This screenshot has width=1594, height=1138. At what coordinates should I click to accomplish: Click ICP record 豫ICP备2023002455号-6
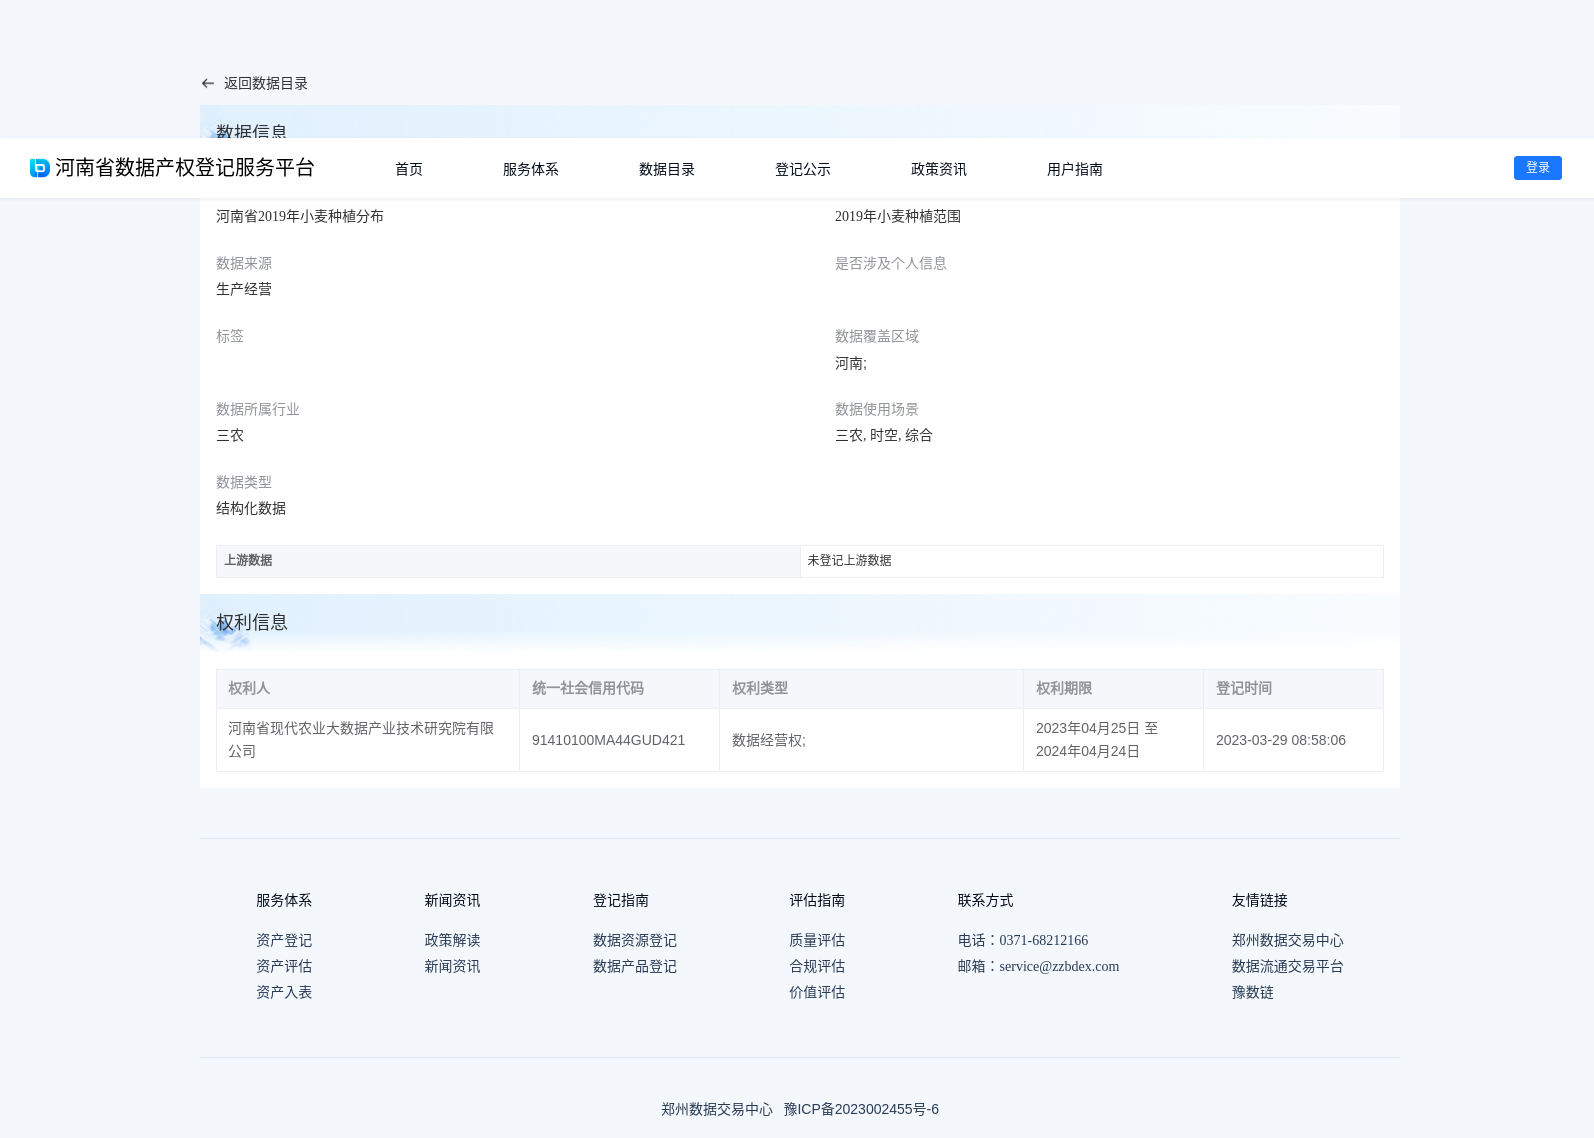tap(861, 1109)
